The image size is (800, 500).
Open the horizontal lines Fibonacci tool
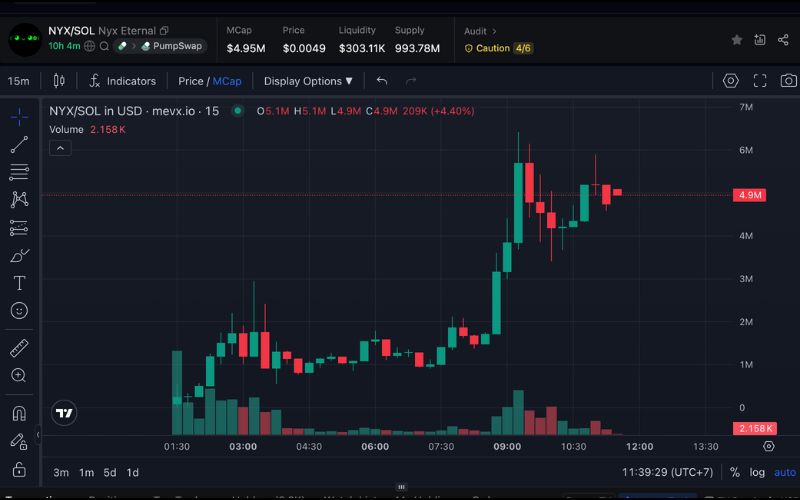click(x=19, y=172)
